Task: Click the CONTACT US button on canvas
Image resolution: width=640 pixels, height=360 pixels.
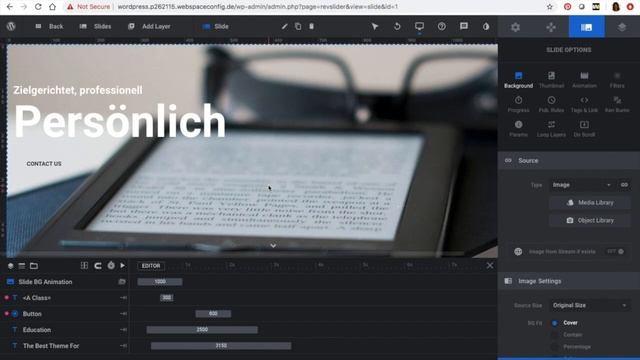Action: (44, 164)
